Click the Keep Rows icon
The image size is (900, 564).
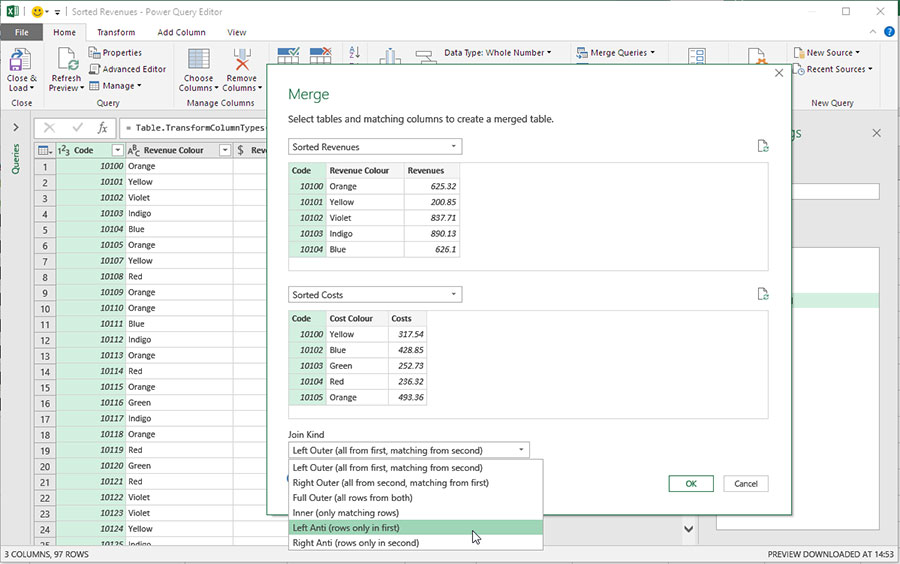pos(288,56)
